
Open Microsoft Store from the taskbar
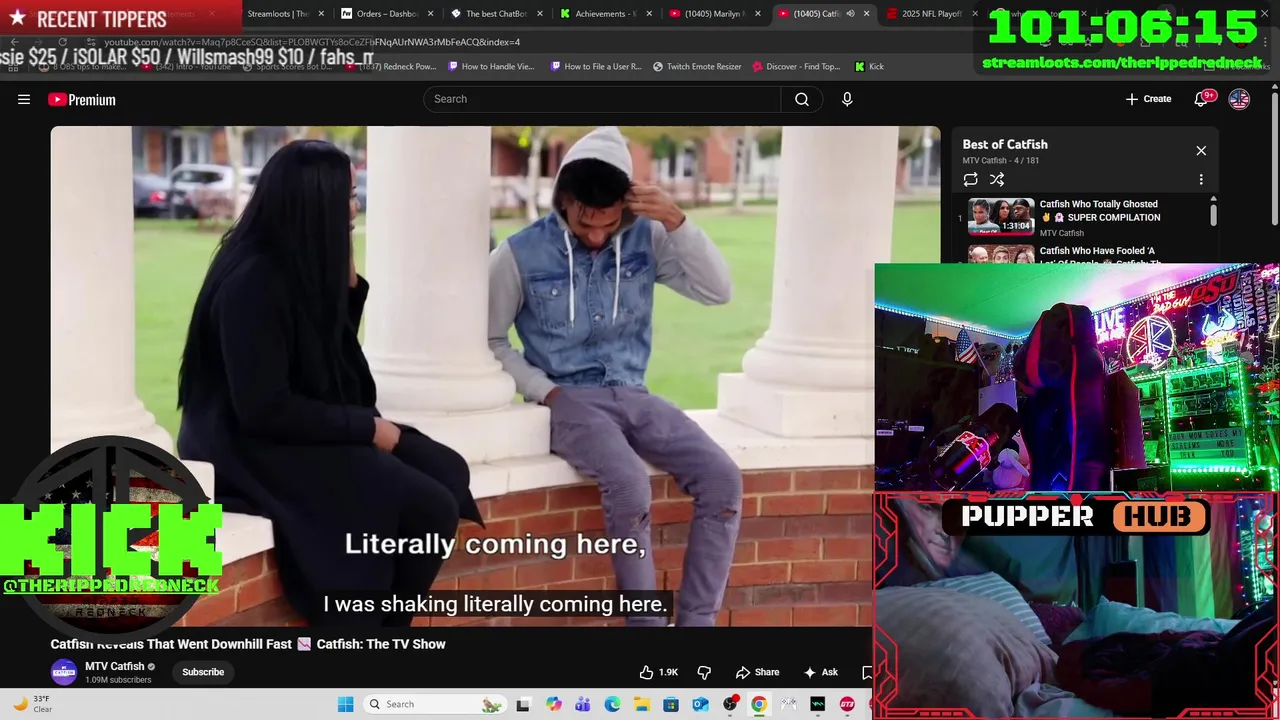(x=671, y=704)
